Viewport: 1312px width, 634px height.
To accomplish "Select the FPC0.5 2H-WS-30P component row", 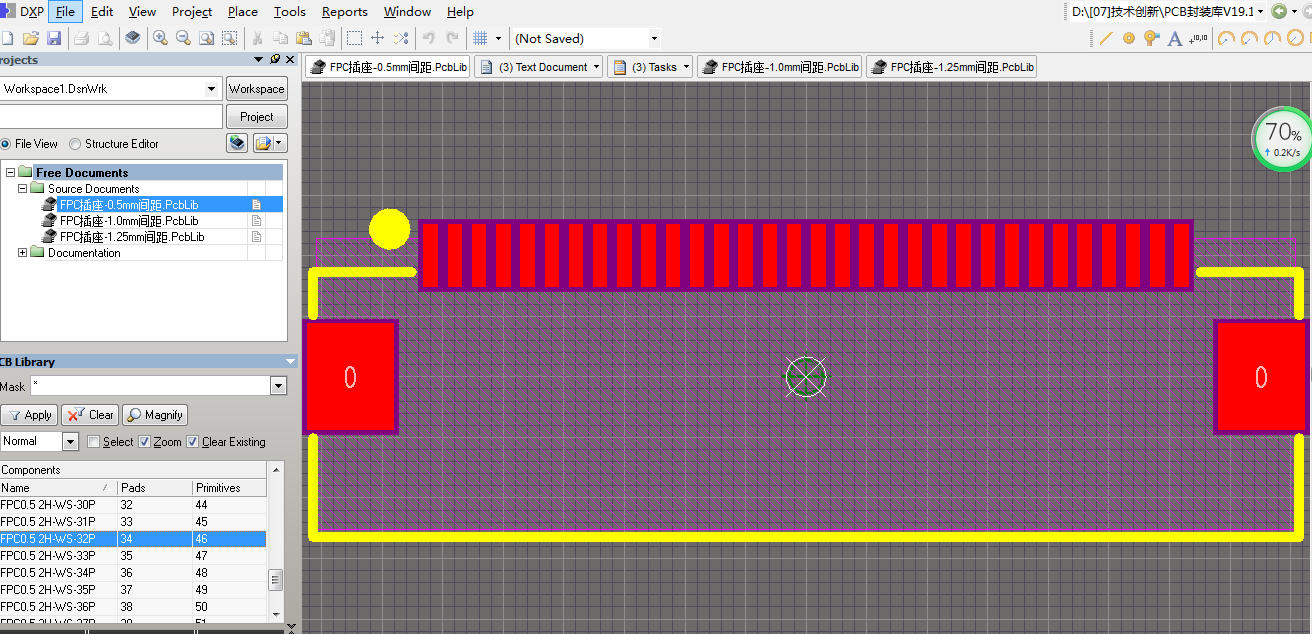I will [133, 505].
